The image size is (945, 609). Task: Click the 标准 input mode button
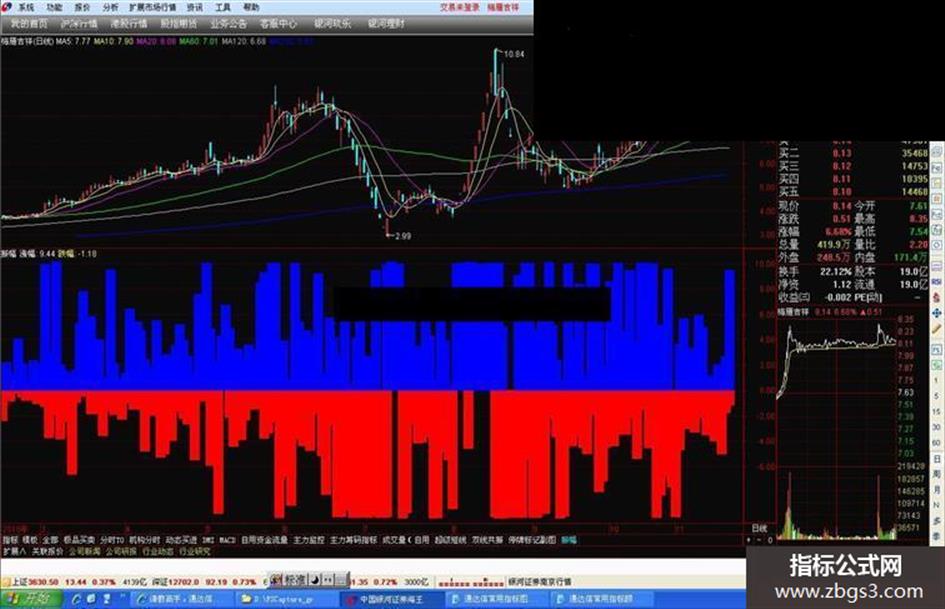(295, 580)
